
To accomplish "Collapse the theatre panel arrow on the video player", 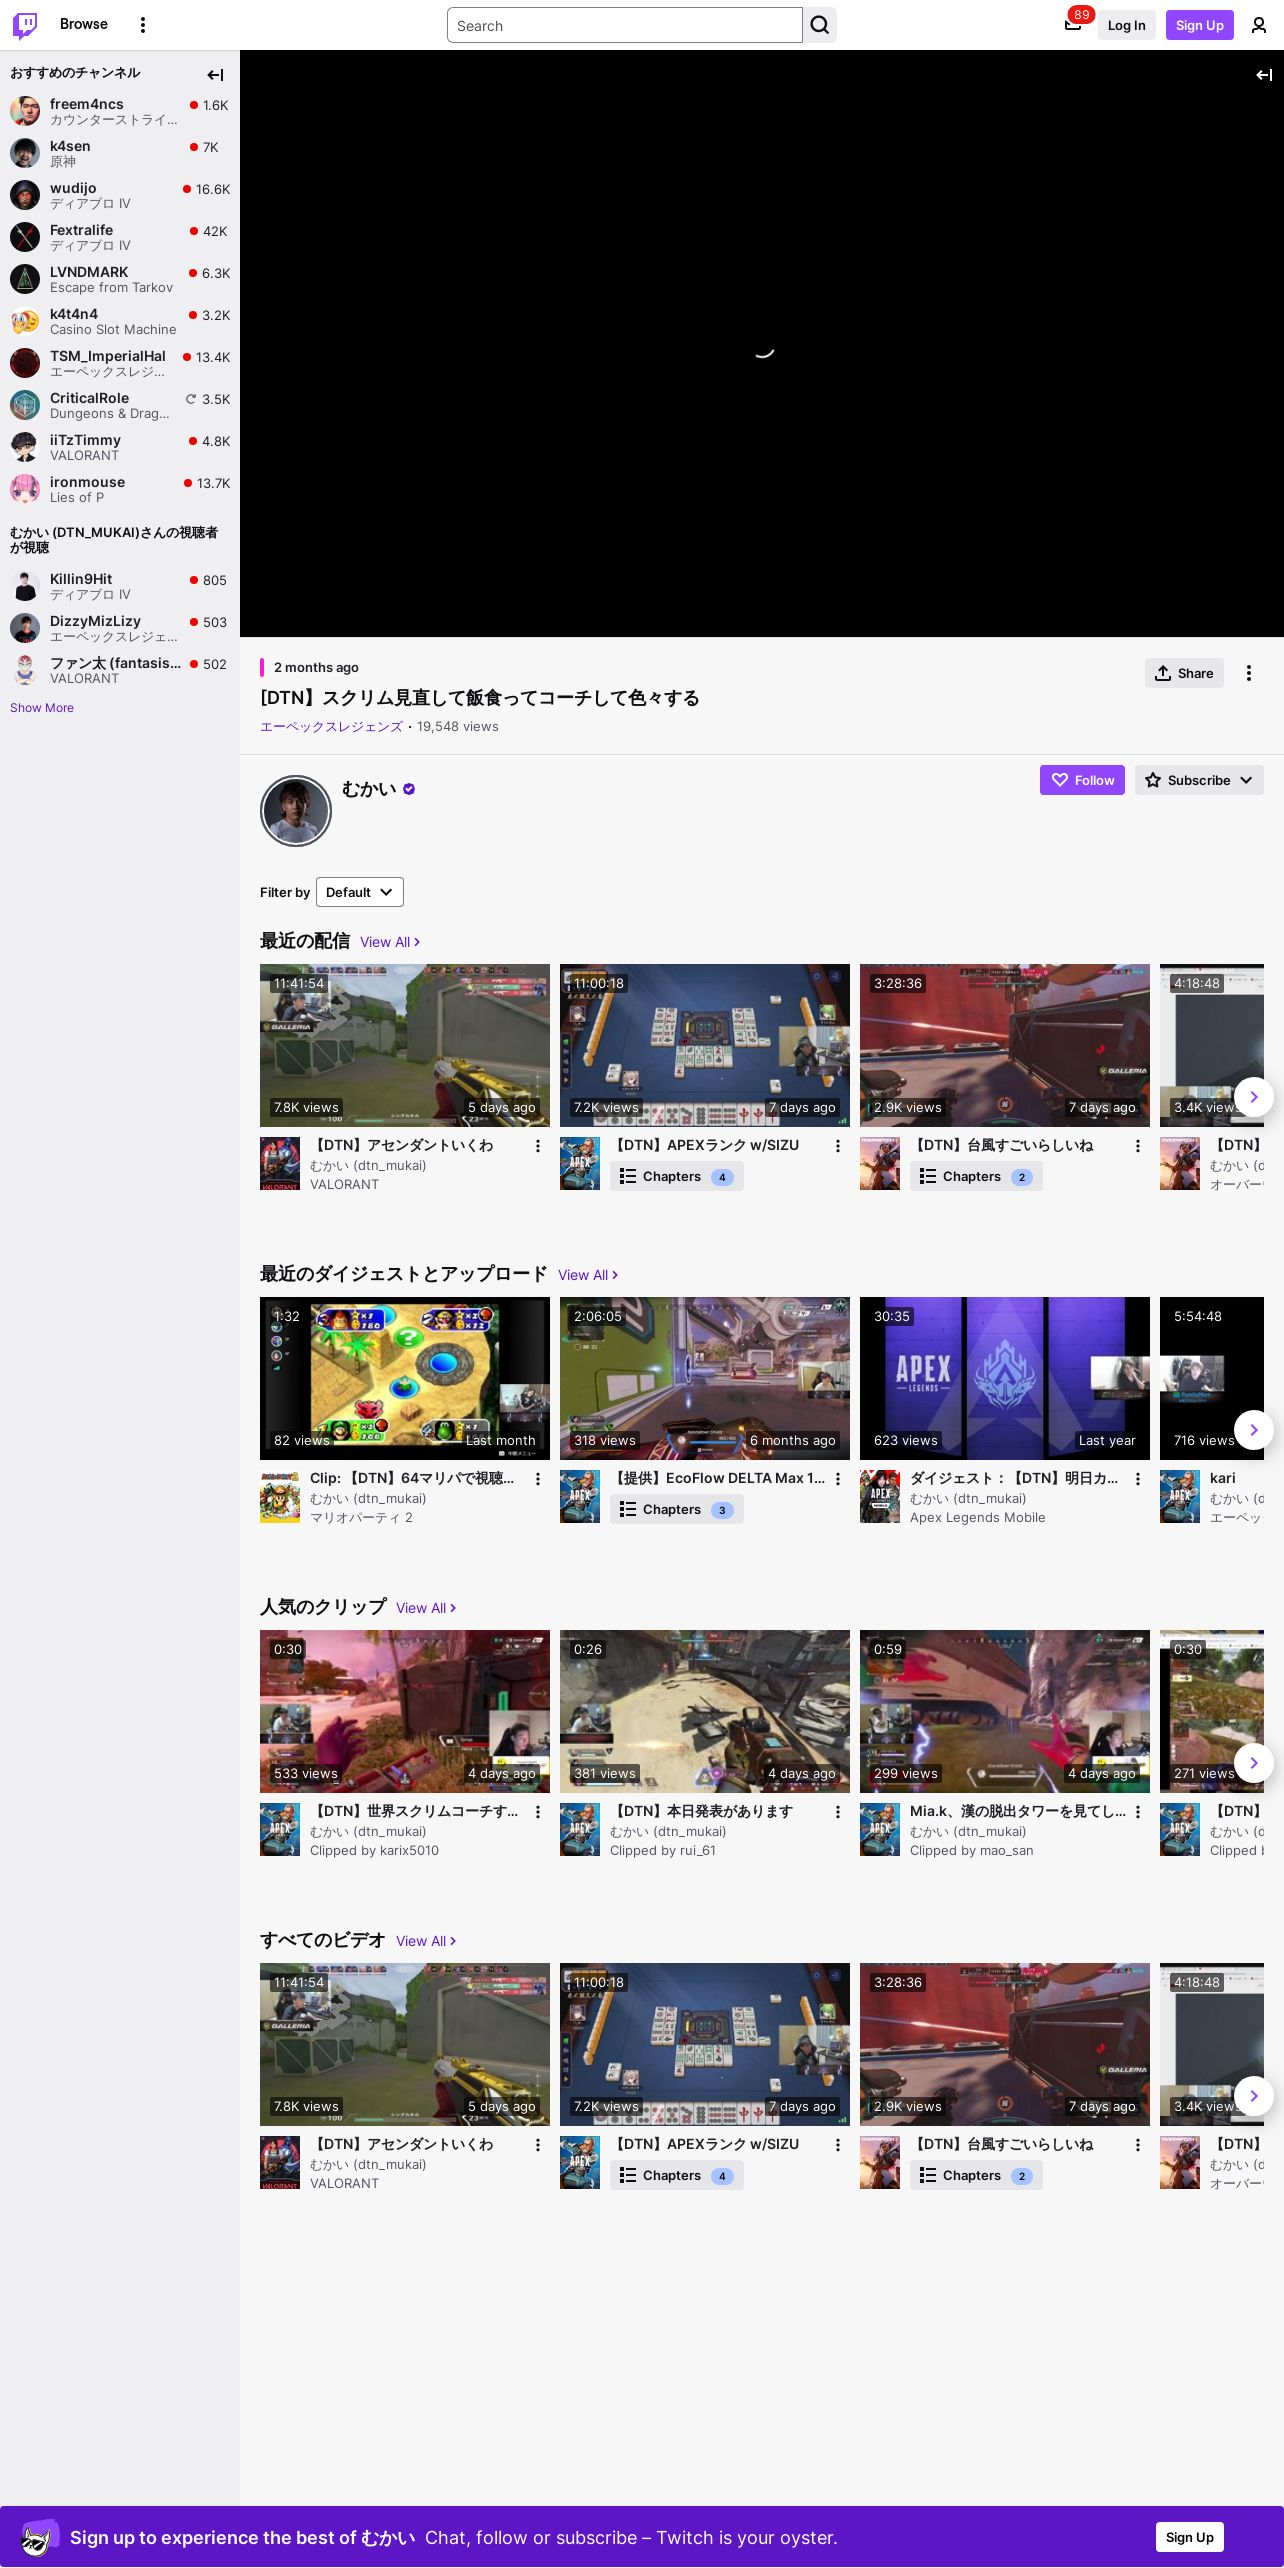I will point(1264,75).
